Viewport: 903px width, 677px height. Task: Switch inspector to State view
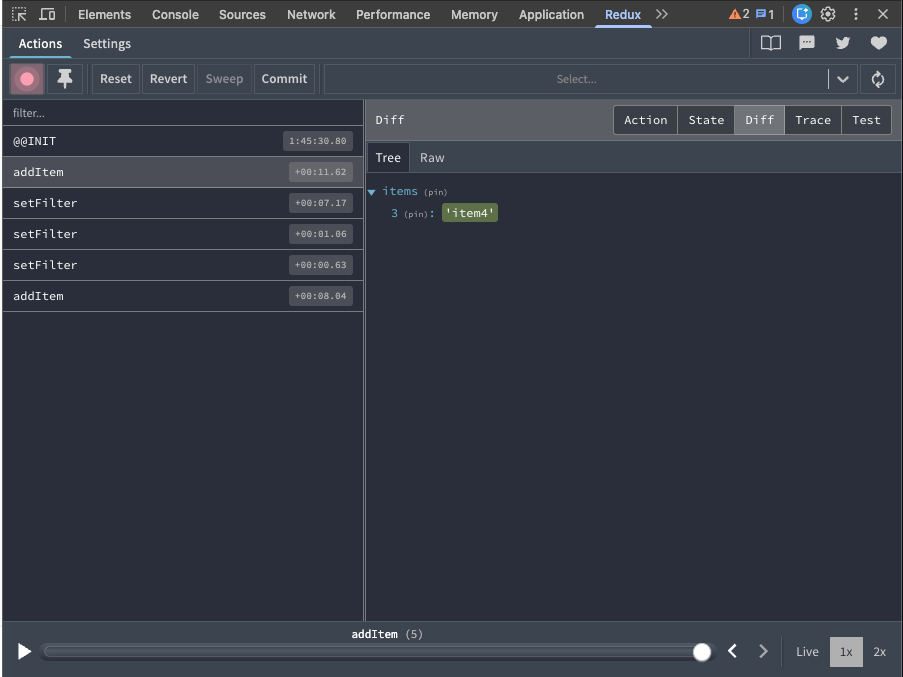[x=706, y=120]
